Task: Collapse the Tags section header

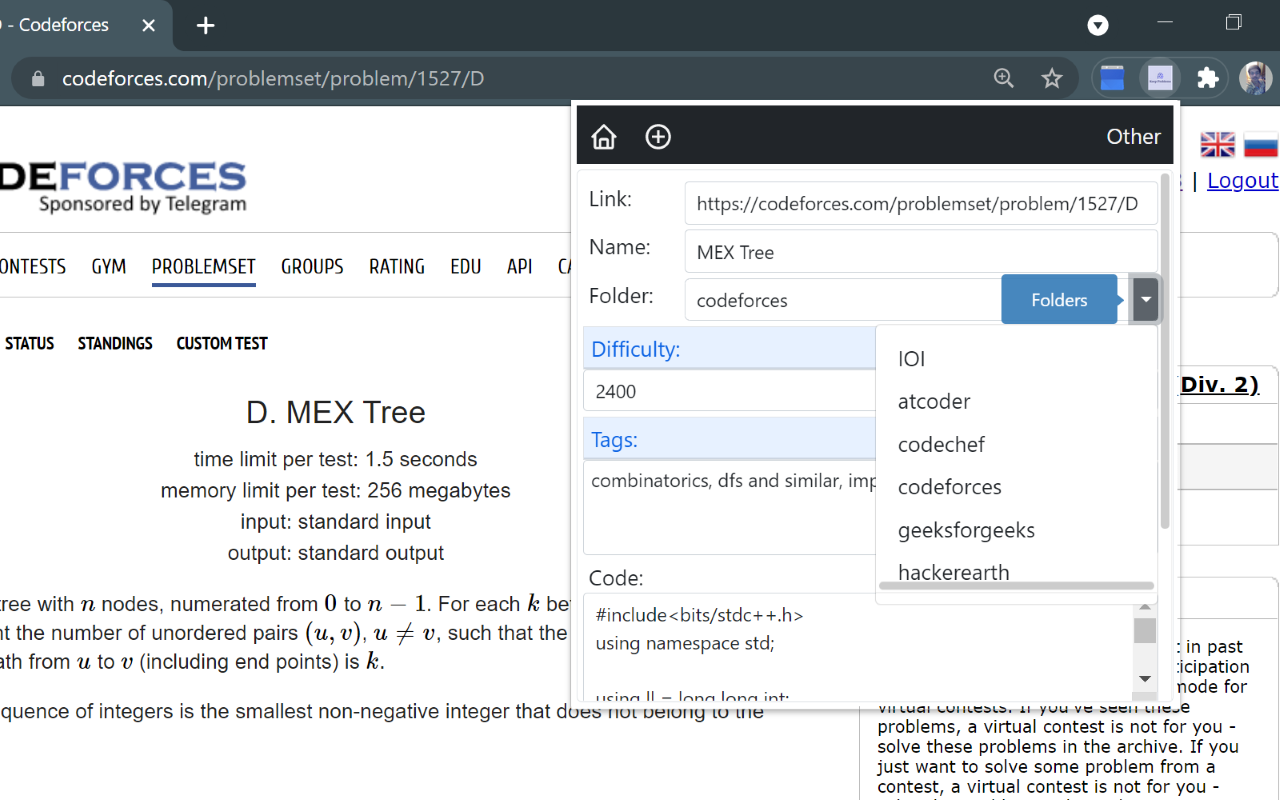Action: point(729,439)
